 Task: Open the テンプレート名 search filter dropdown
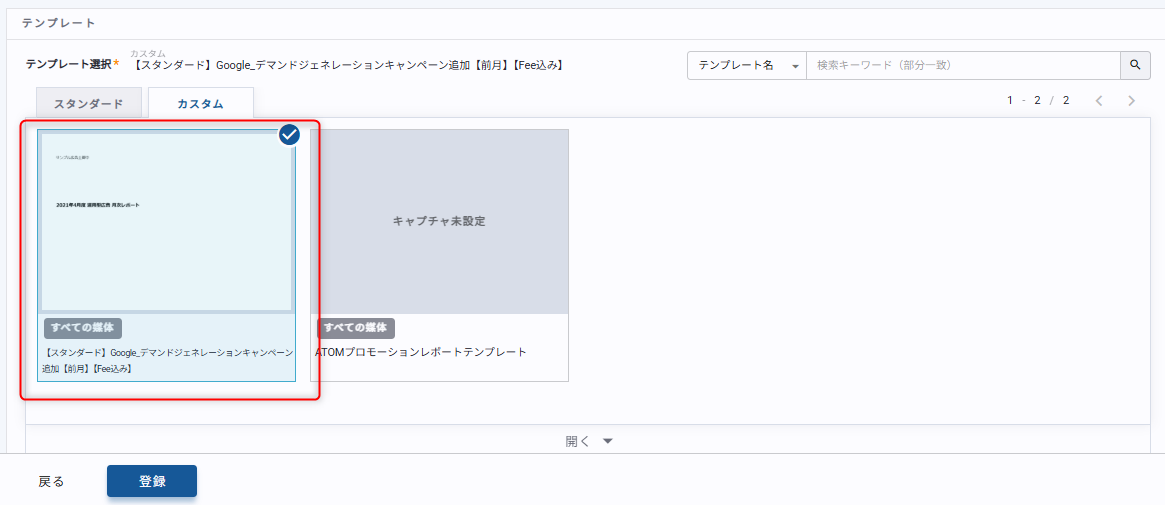tap(747, 65)
